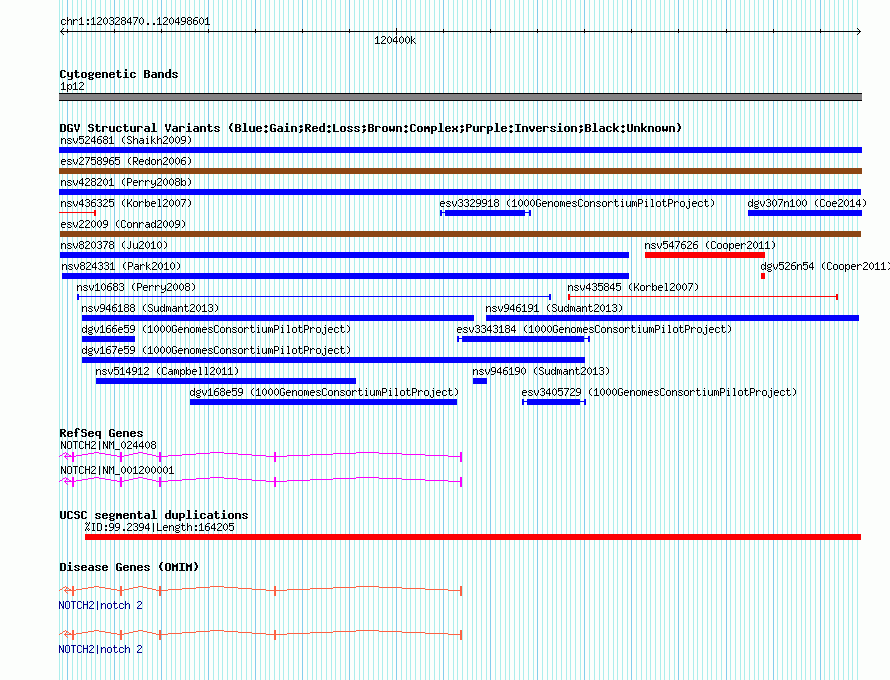Click the esv3343184 variant bar
The height and width of the screenshot is (680, 890).
tap(523, 339)
